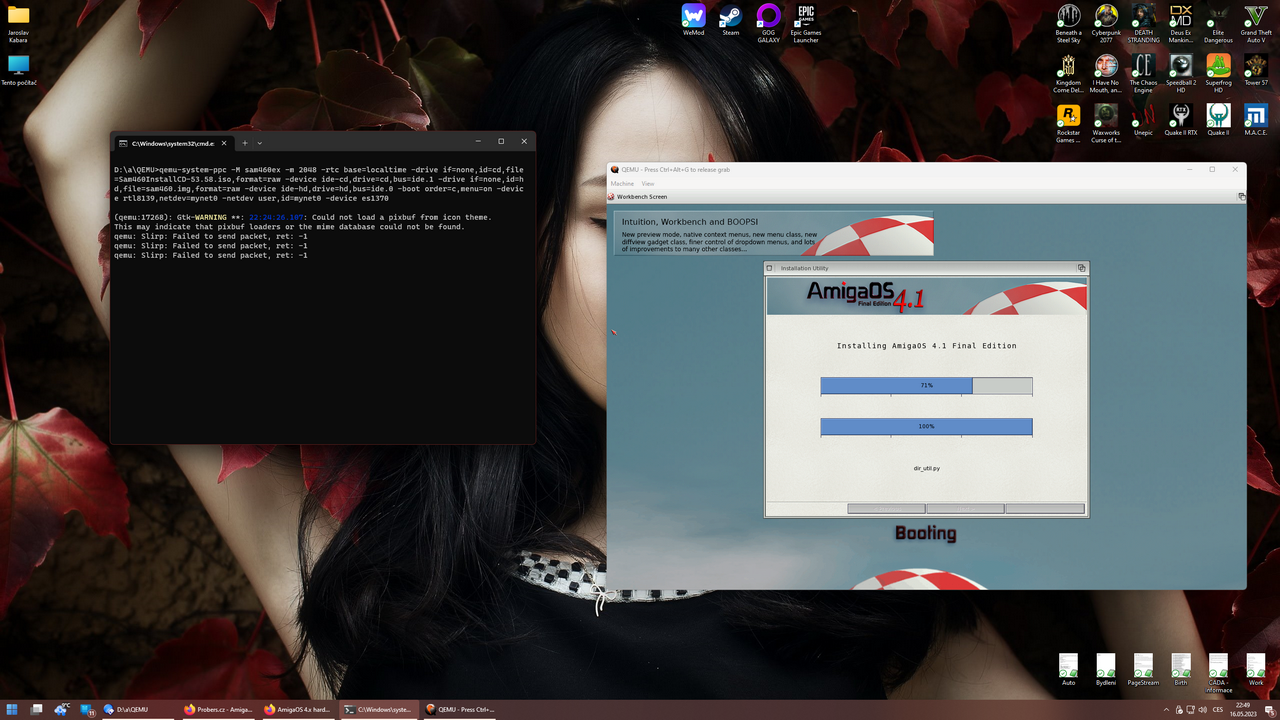Image resolution: width=1280 pixels, height=720 pixels.
Task: Click the 71% overall progress bar
Action: [x=926, y=385]
